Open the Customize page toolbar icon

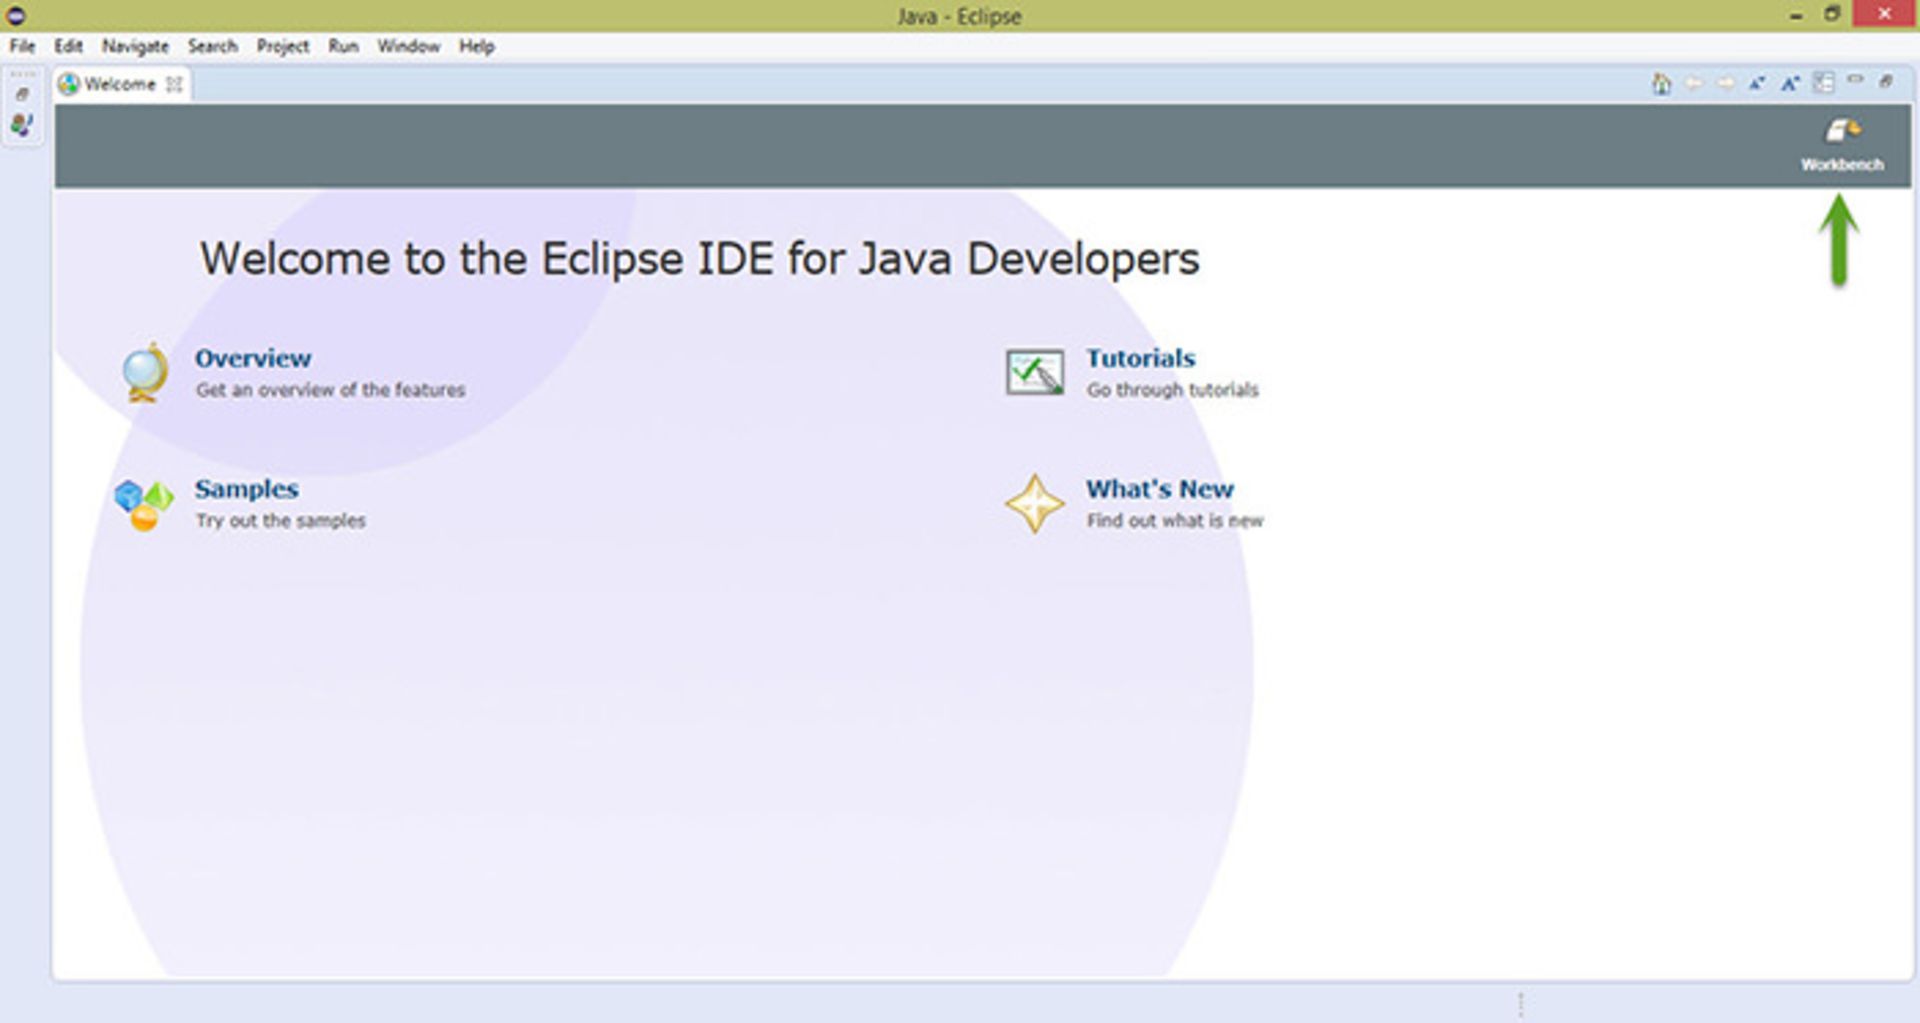(x=1824, y=83)
